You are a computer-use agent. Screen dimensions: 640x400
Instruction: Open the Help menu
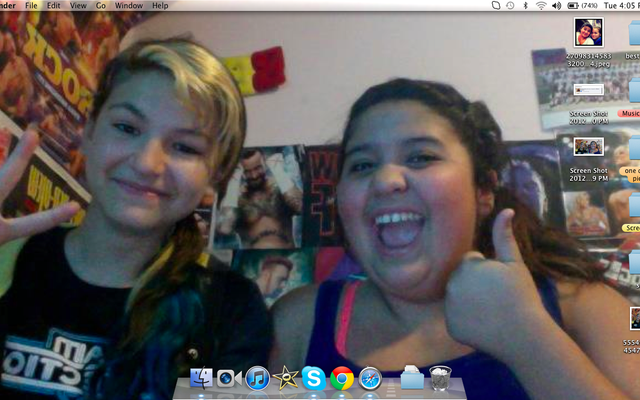[x=160, y=6]
